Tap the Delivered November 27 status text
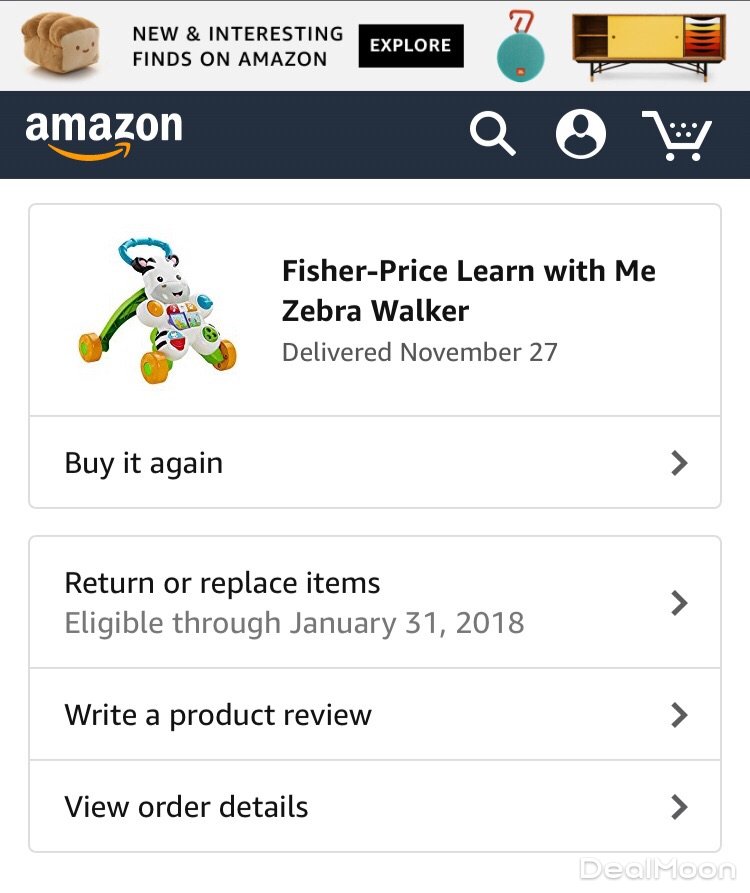This screenshot has width=750, height=893. coord(419,353)
